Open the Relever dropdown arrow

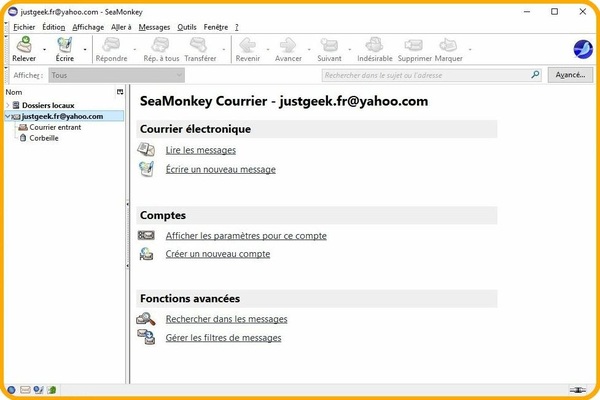tap(44, 49)
